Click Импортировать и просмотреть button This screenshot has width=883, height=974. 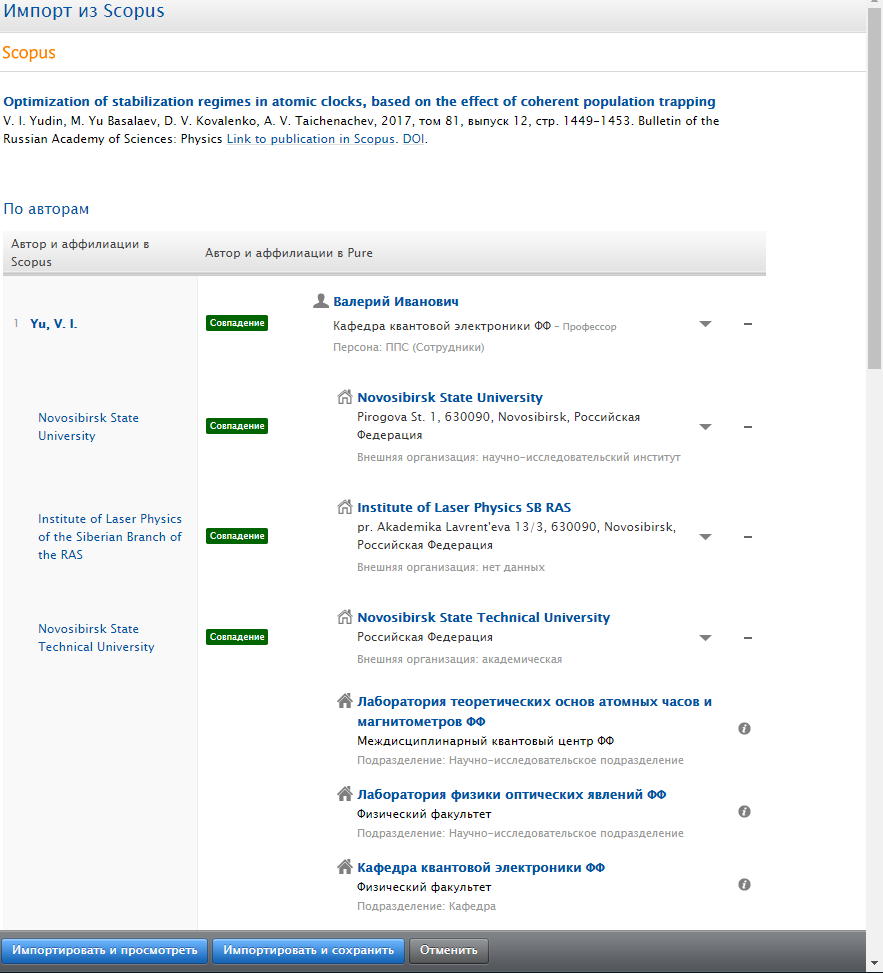[x=104, y=951]
